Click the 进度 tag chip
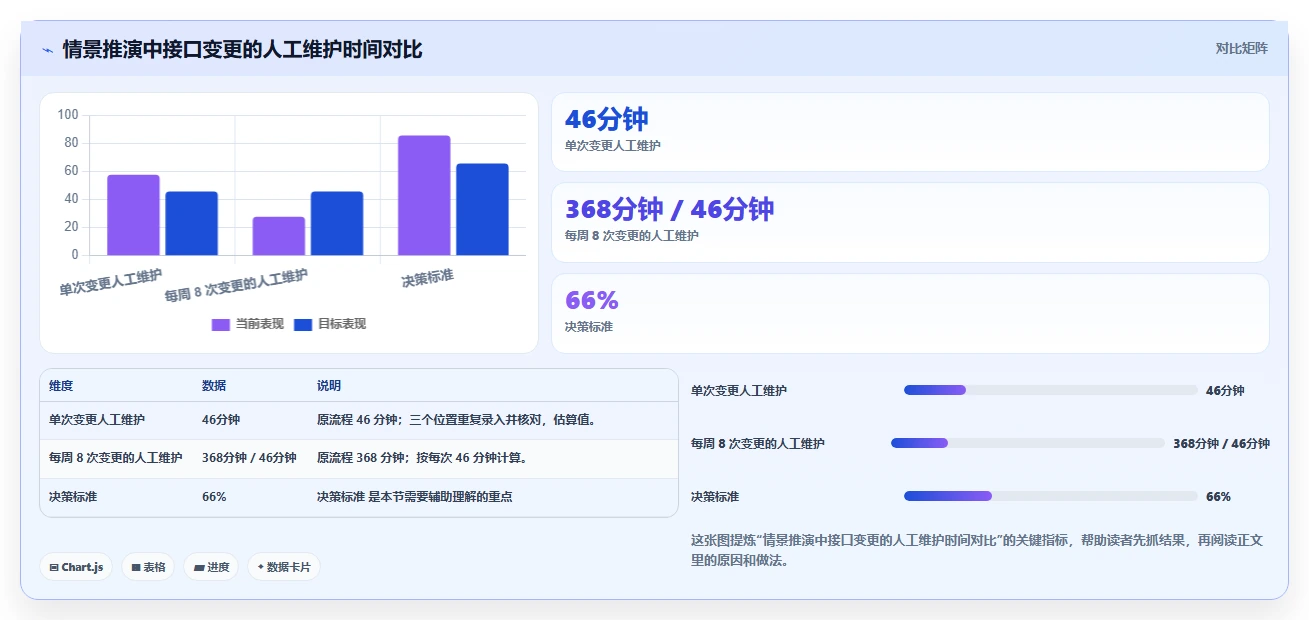 coord(211,567)
